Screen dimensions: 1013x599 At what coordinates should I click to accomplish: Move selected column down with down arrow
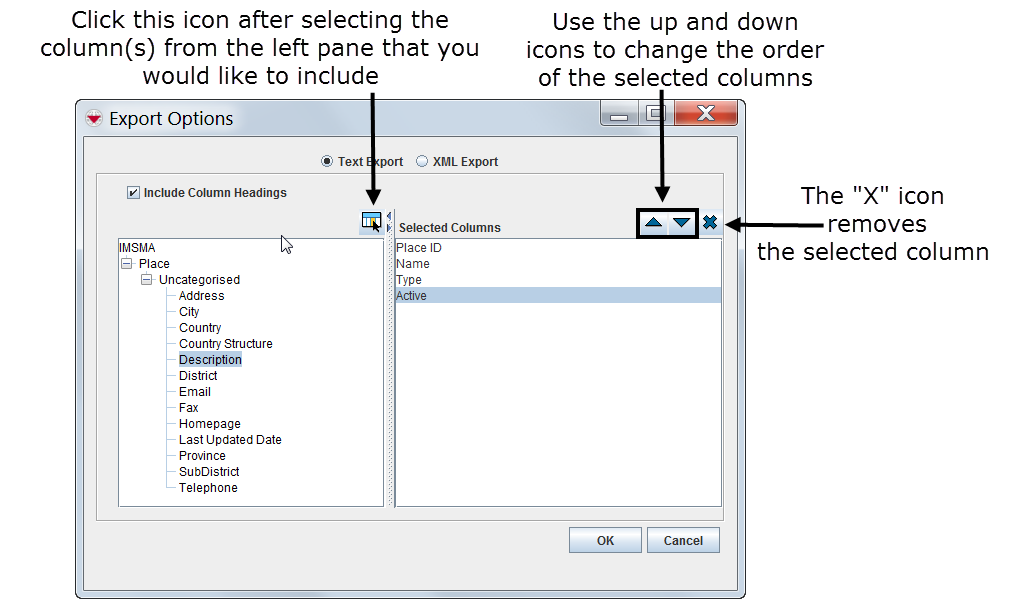pos(681,223)
